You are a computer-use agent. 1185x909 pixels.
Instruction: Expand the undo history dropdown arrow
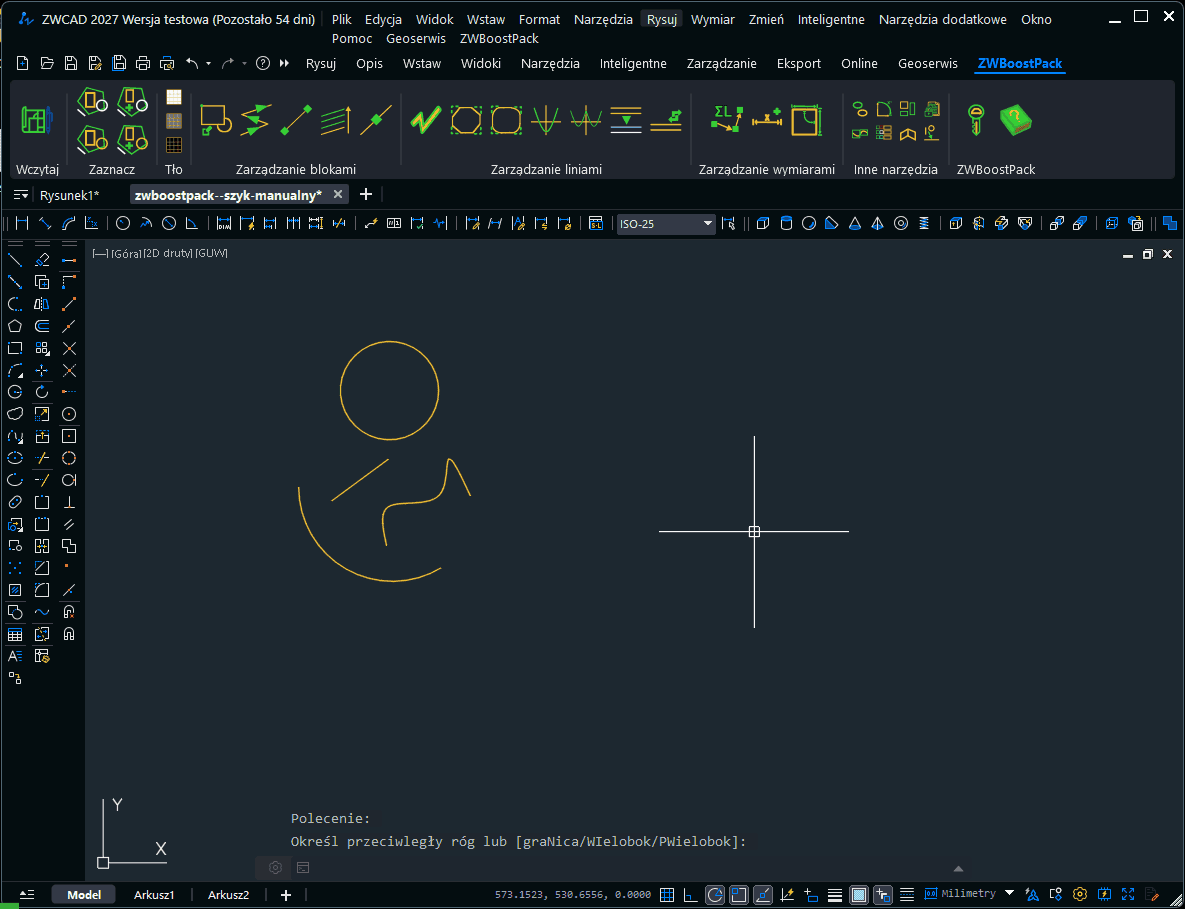pyautogui.click(x=208, y=64)
